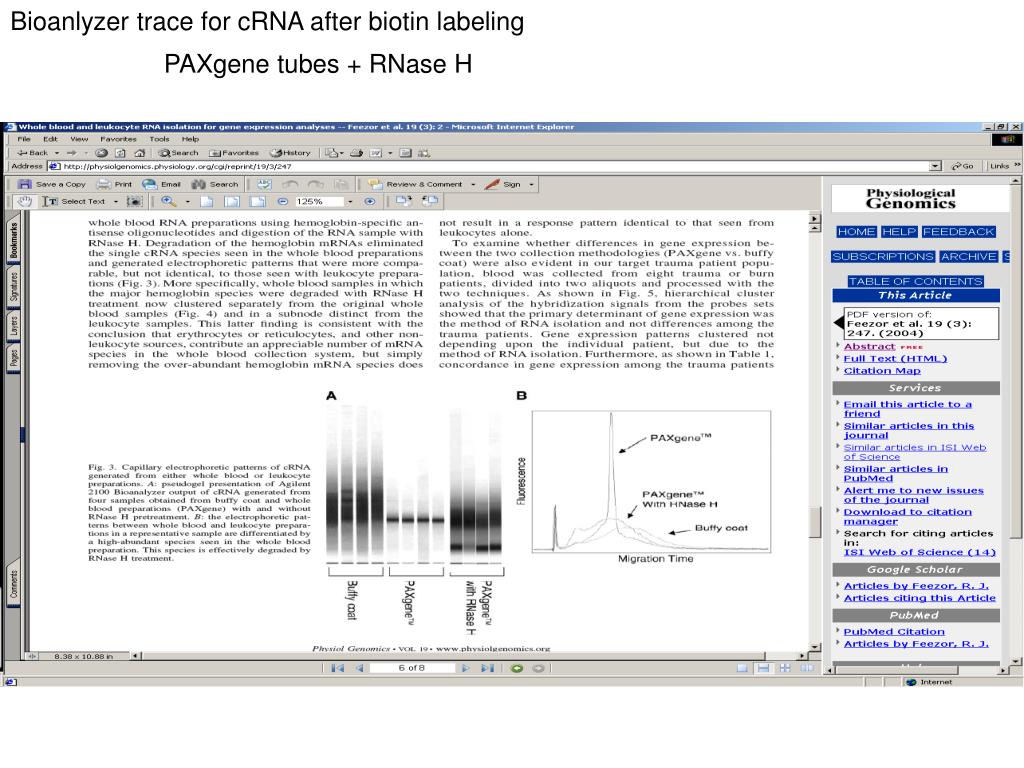Image resolution: width=1024 pixels, height=768 pixels.
Task: Open the Help menu
Action: [190, 138]
